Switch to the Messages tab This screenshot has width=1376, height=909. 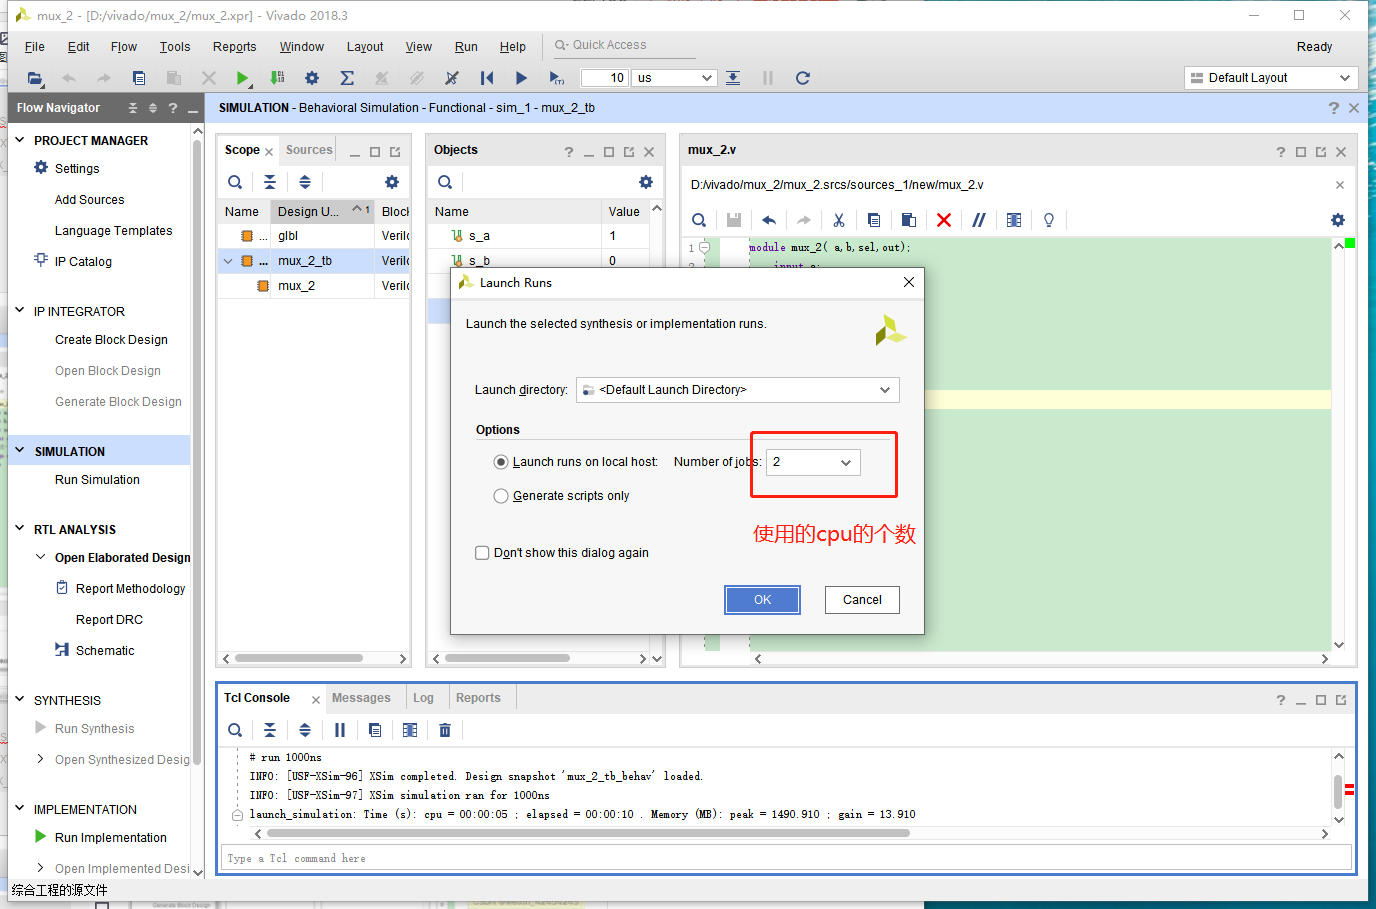click(361, 698)
